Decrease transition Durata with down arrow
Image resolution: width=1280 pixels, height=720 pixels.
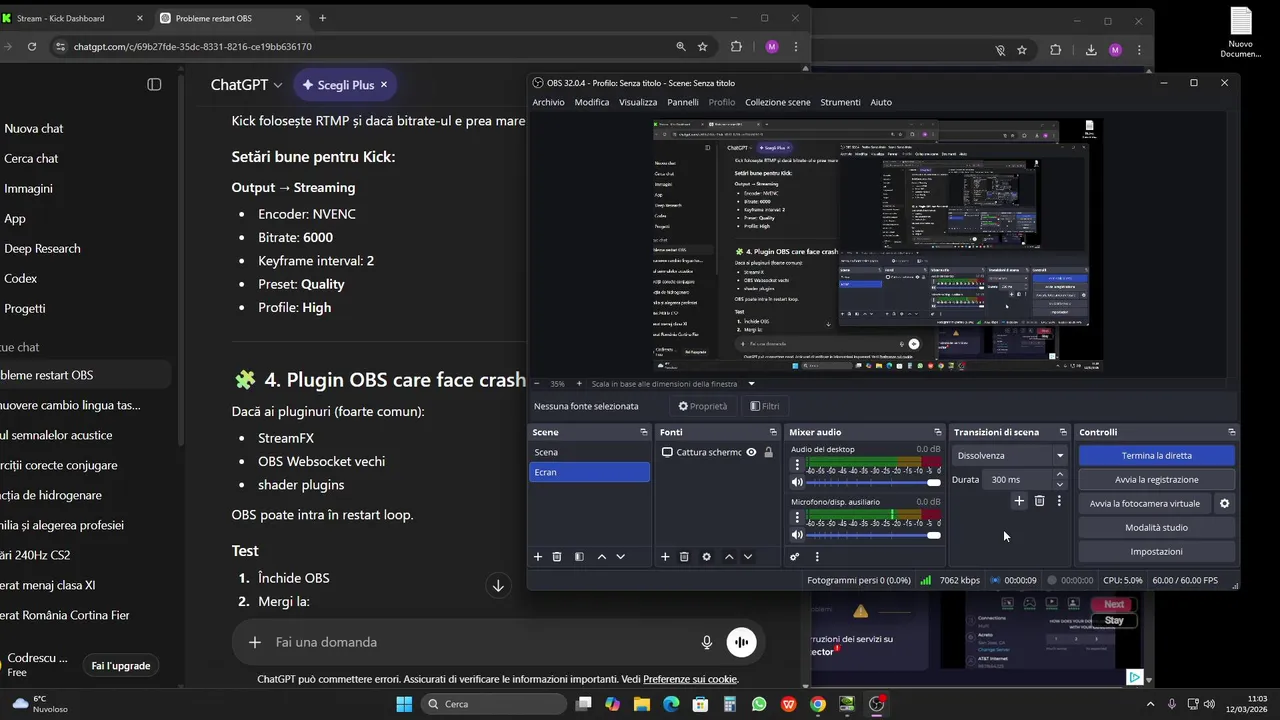click(x=1060, y=484)
